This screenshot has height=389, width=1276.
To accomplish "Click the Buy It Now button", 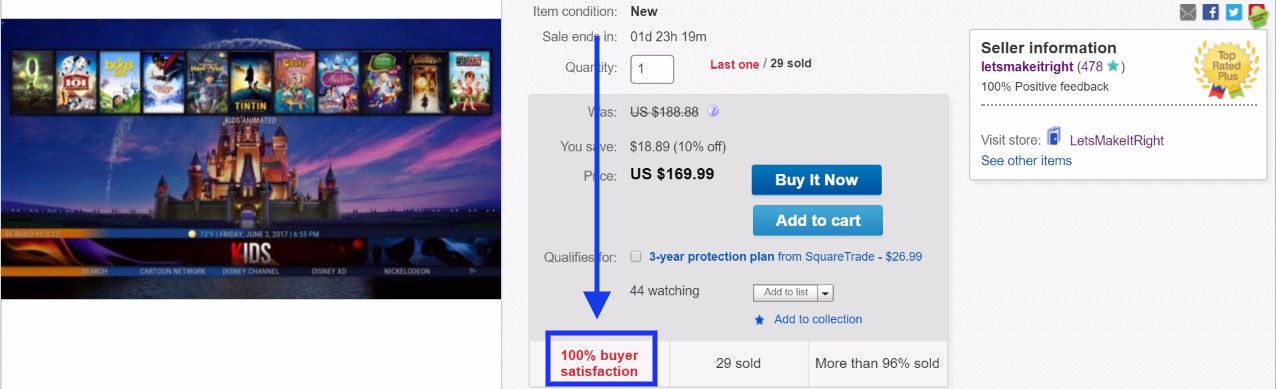I will coord(817,180).
